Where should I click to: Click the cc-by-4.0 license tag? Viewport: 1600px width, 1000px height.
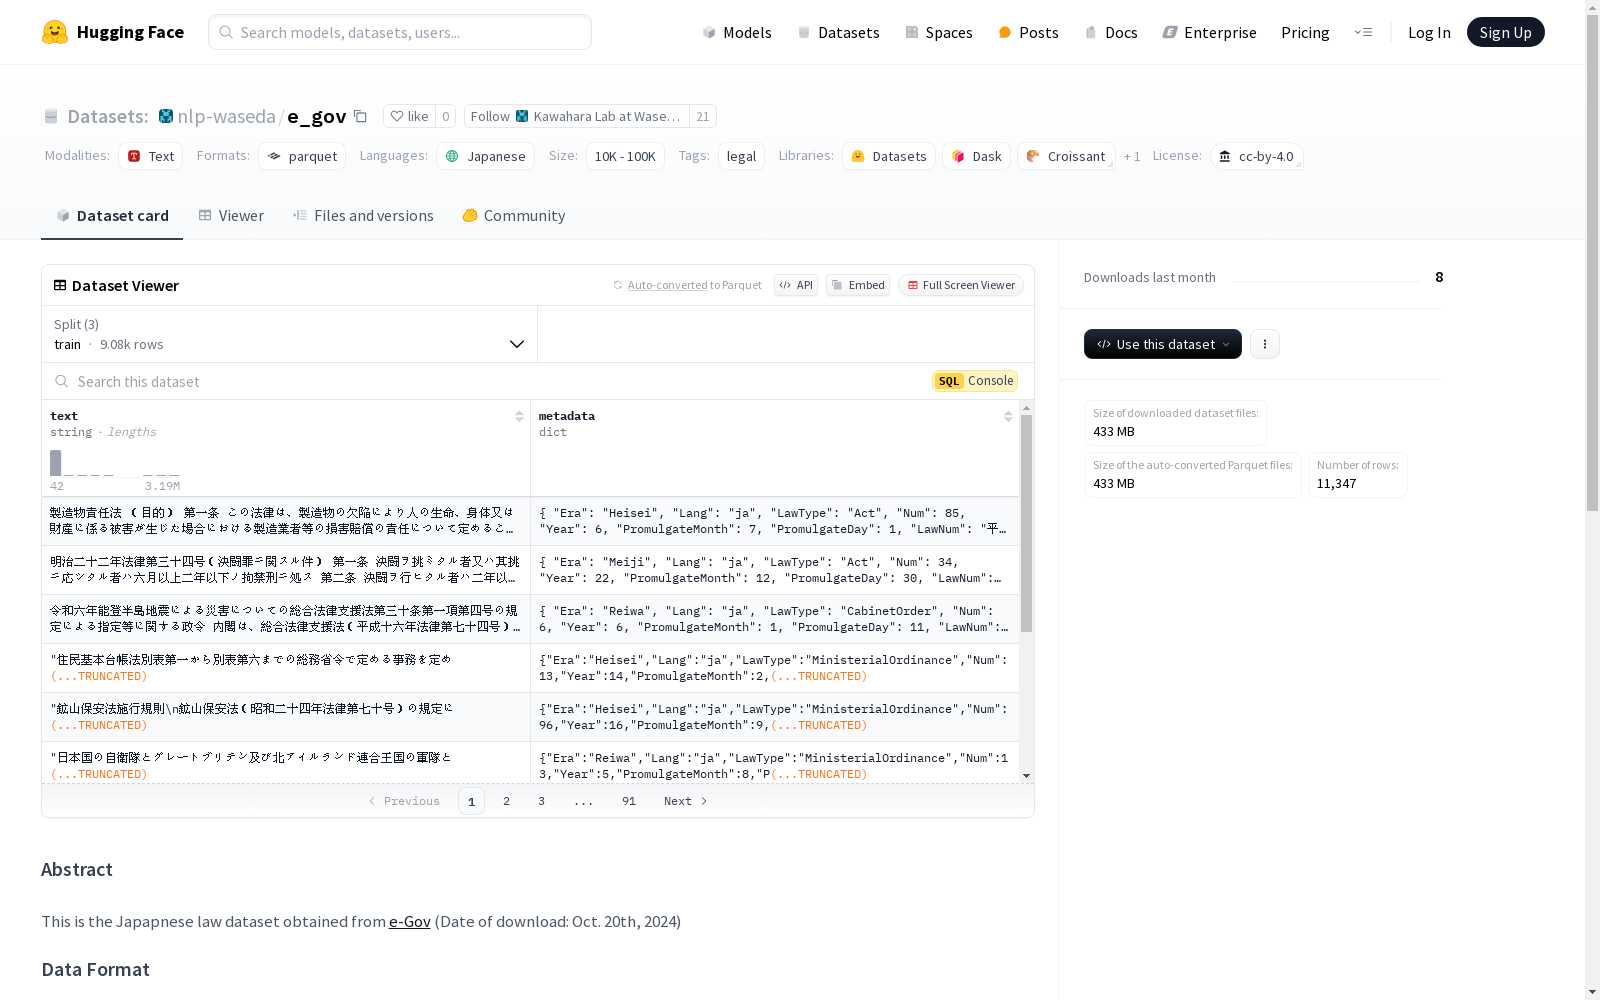[1256, 156]
